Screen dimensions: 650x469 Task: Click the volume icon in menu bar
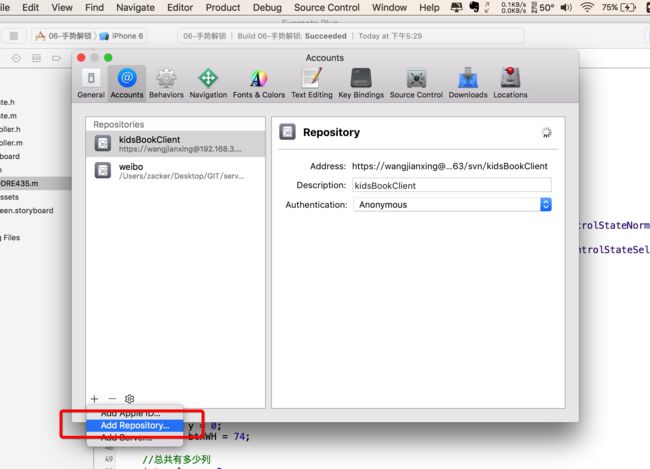pyautogui.click(x=566, y=7)
